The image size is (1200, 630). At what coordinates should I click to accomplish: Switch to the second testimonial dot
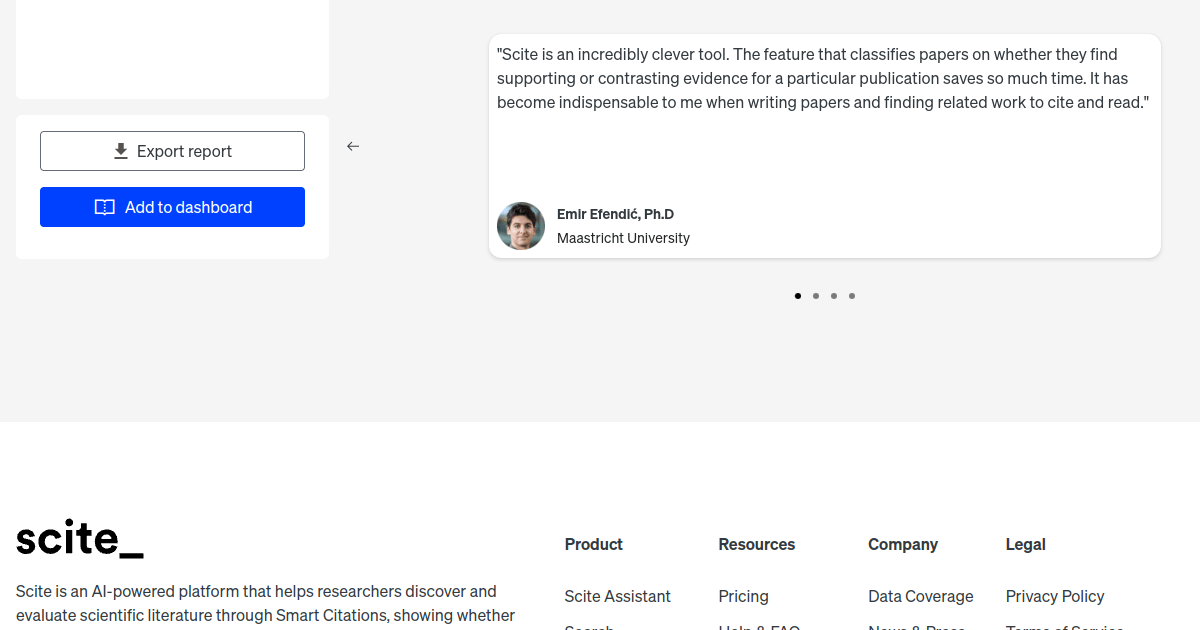[x=816, y=296]
